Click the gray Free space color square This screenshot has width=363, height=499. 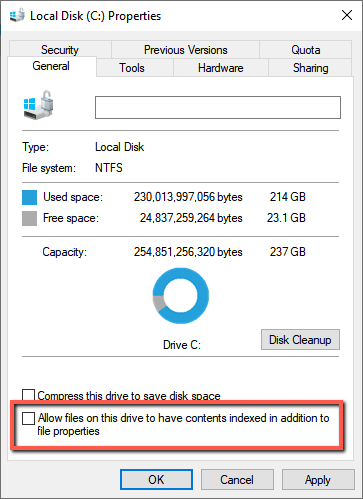(x=29, y=218)
